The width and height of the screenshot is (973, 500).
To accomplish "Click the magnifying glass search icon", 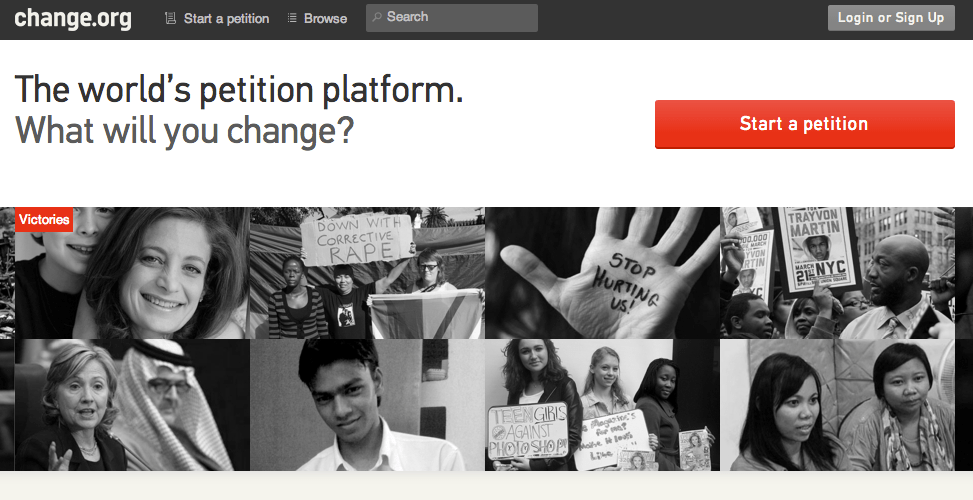I will [x=377, y=18].
